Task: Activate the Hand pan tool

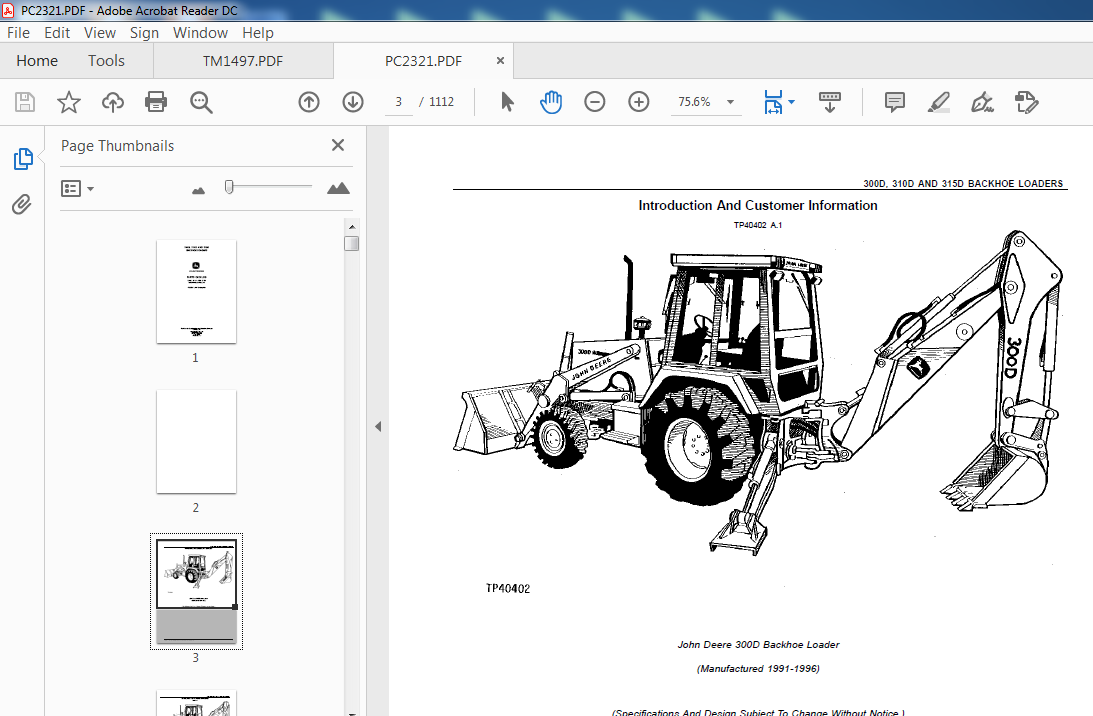Action: (x=551, y=102)
